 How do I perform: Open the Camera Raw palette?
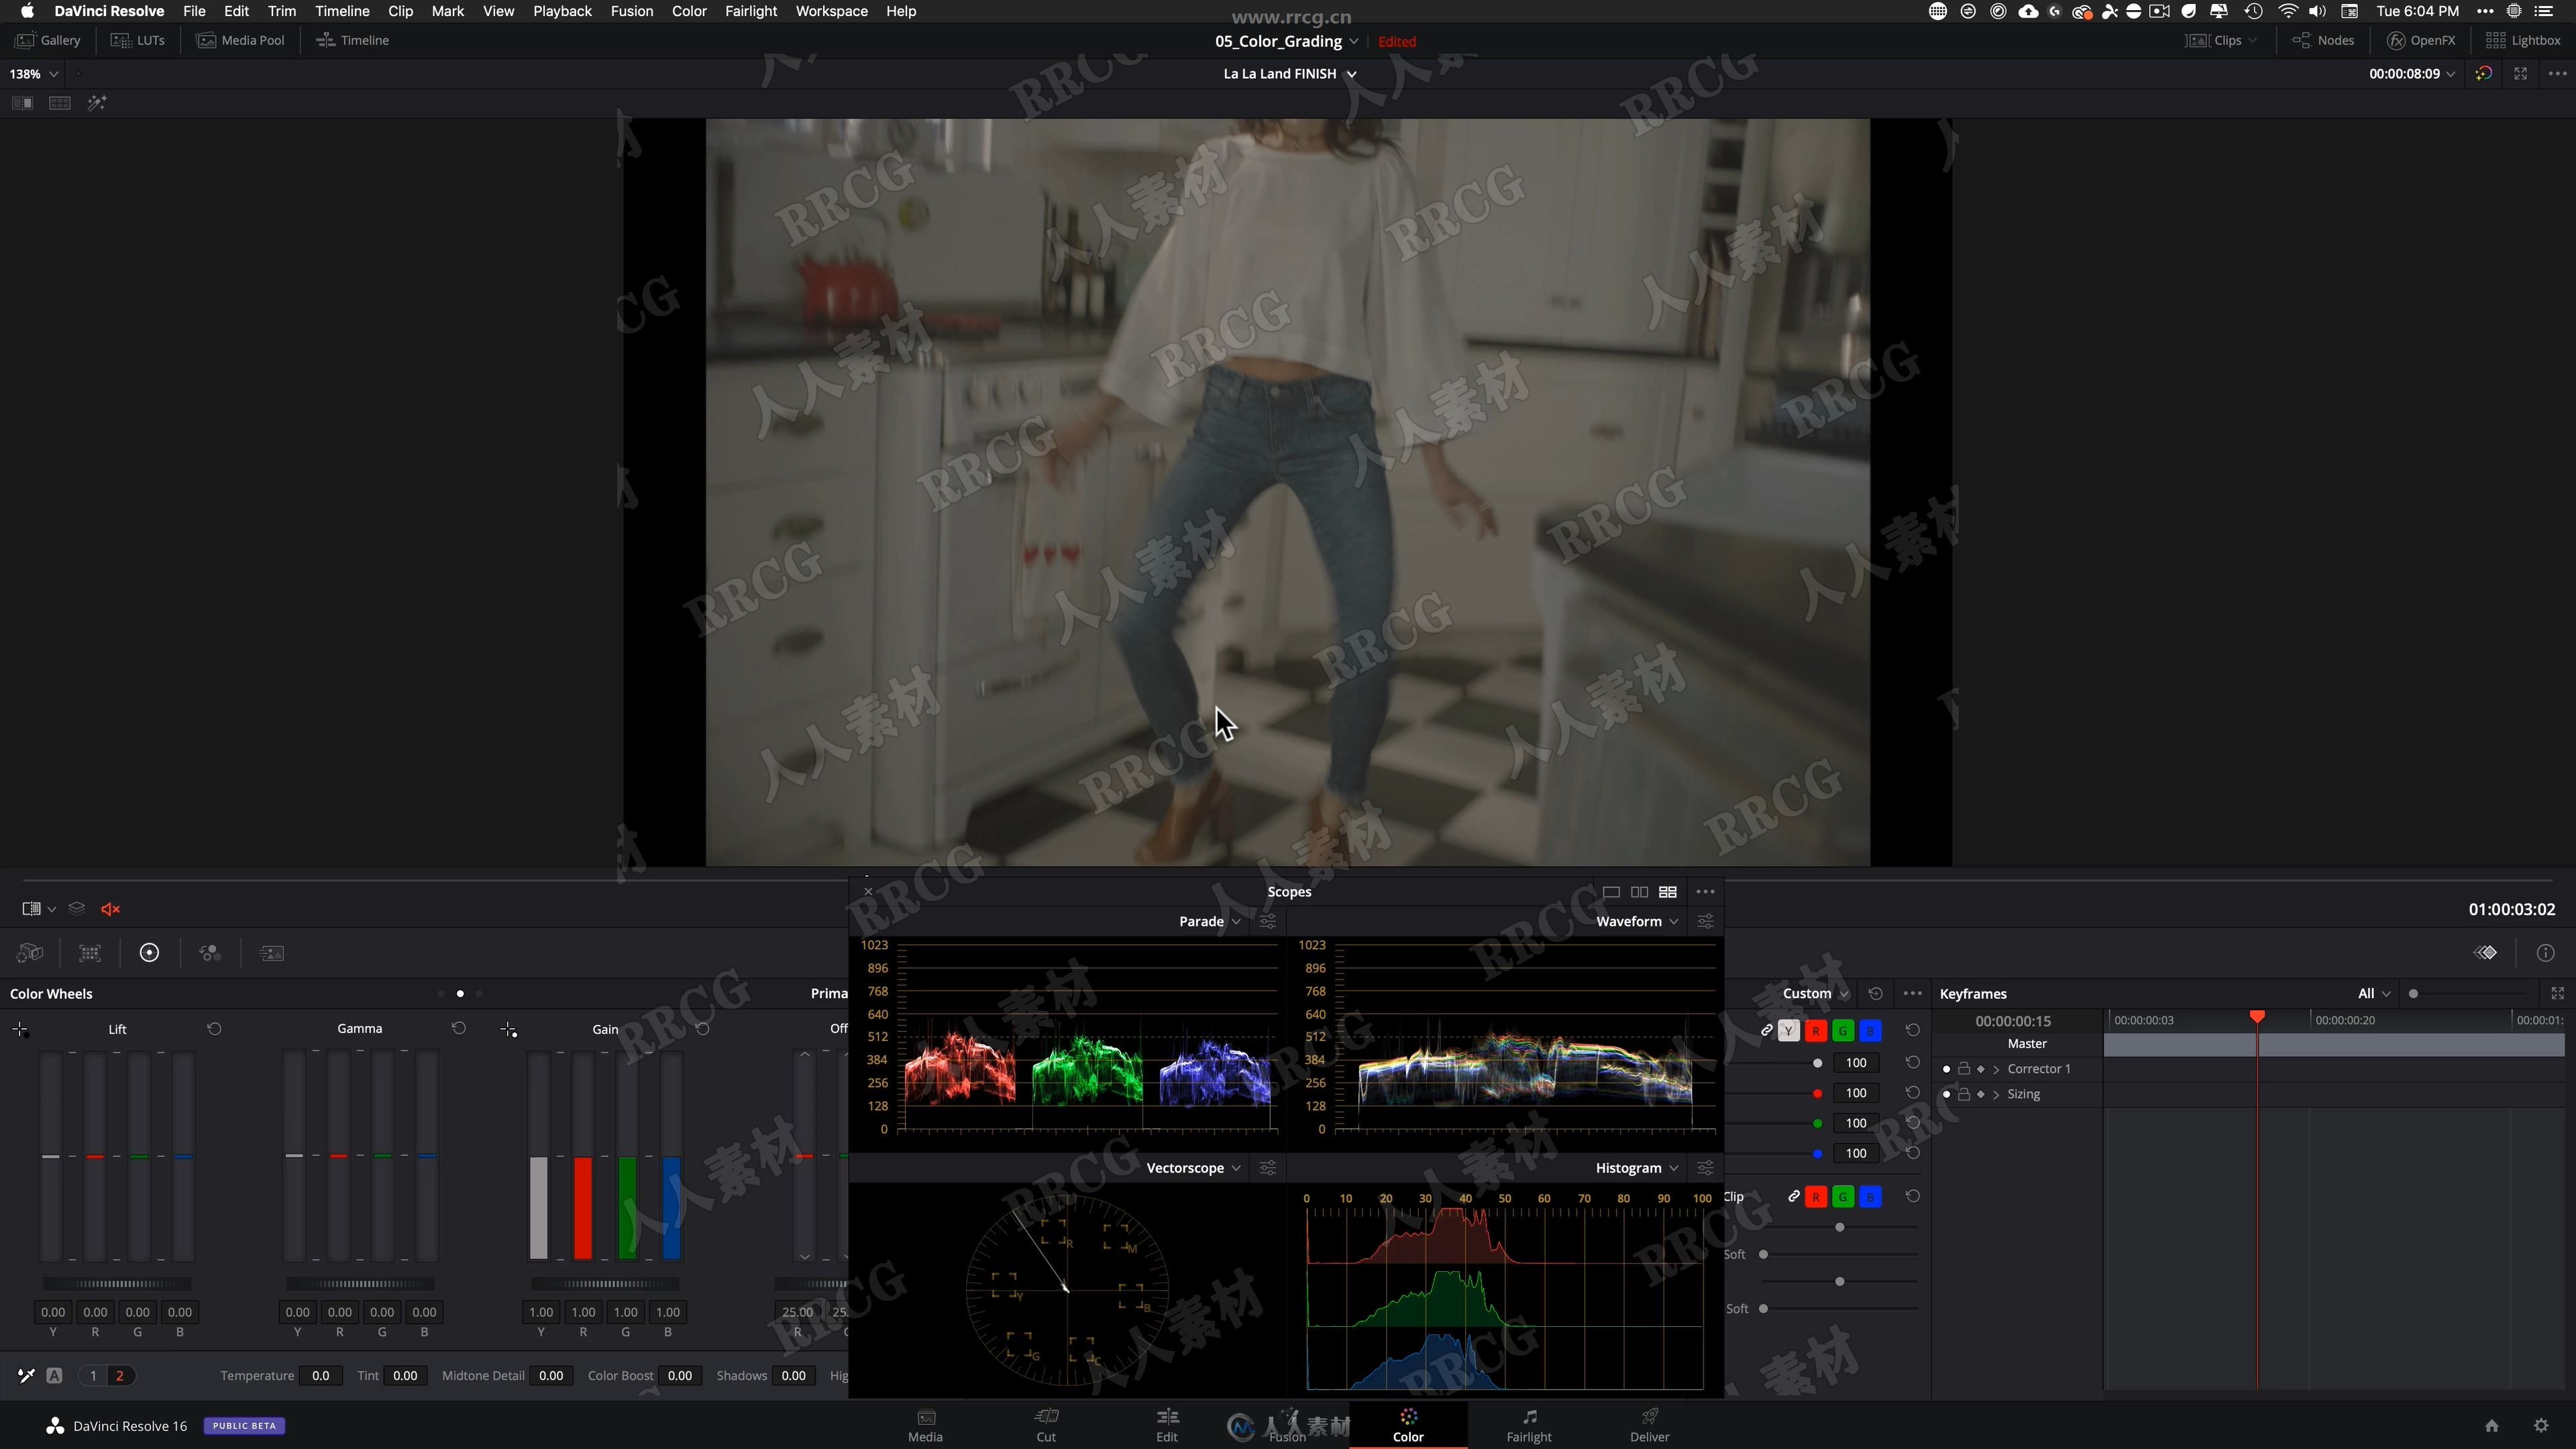(x=30, y=953)
